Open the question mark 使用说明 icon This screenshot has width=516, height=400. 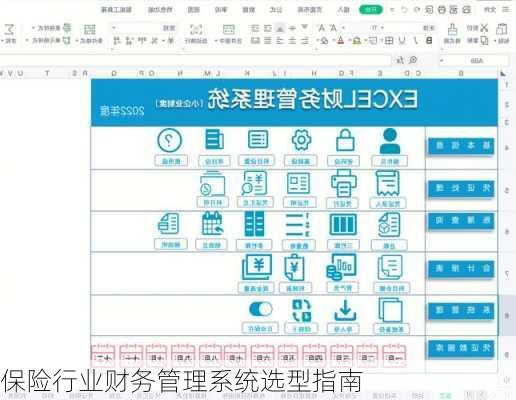tap(169, 140)
